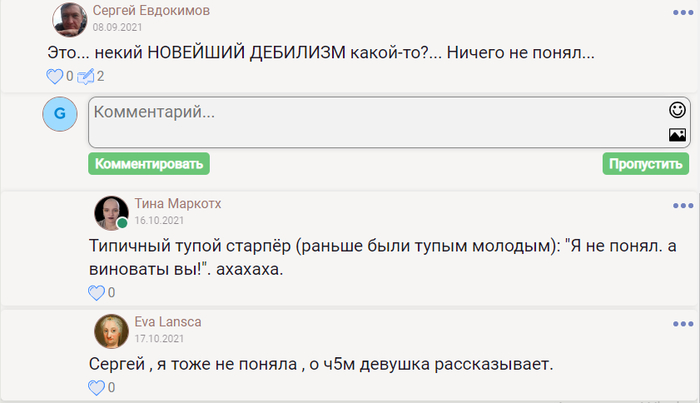Click Eva Lansca's avatar picture
The width and height of the screenshot is (700, 403).
tap(110, 331)
